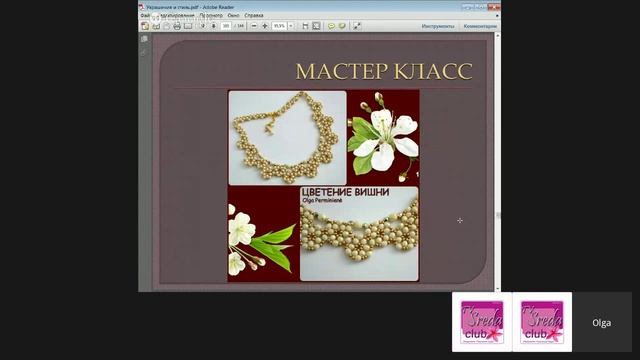Go to next page with down arrow

pos(213,26)
